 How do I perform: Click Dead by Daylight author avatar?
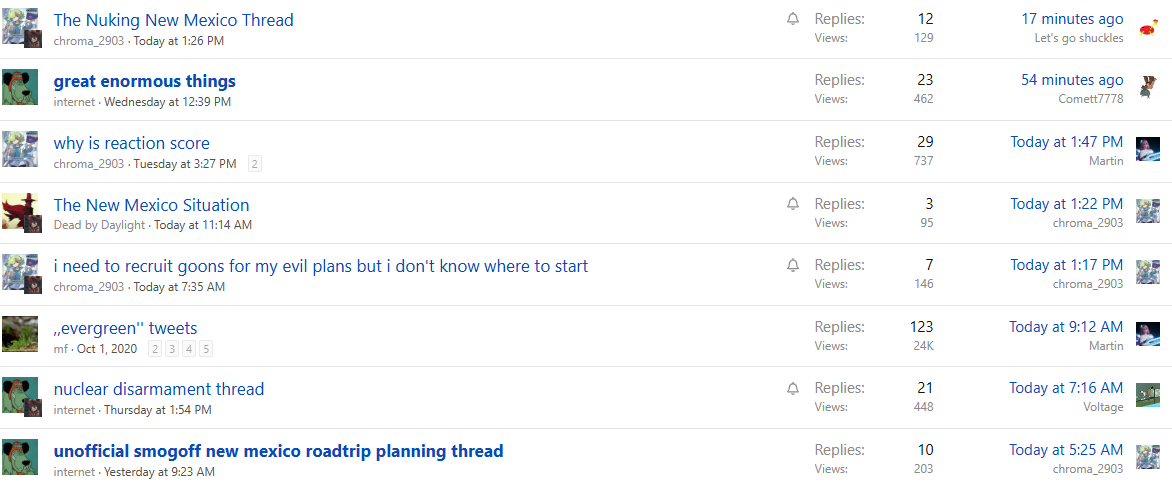20,212
